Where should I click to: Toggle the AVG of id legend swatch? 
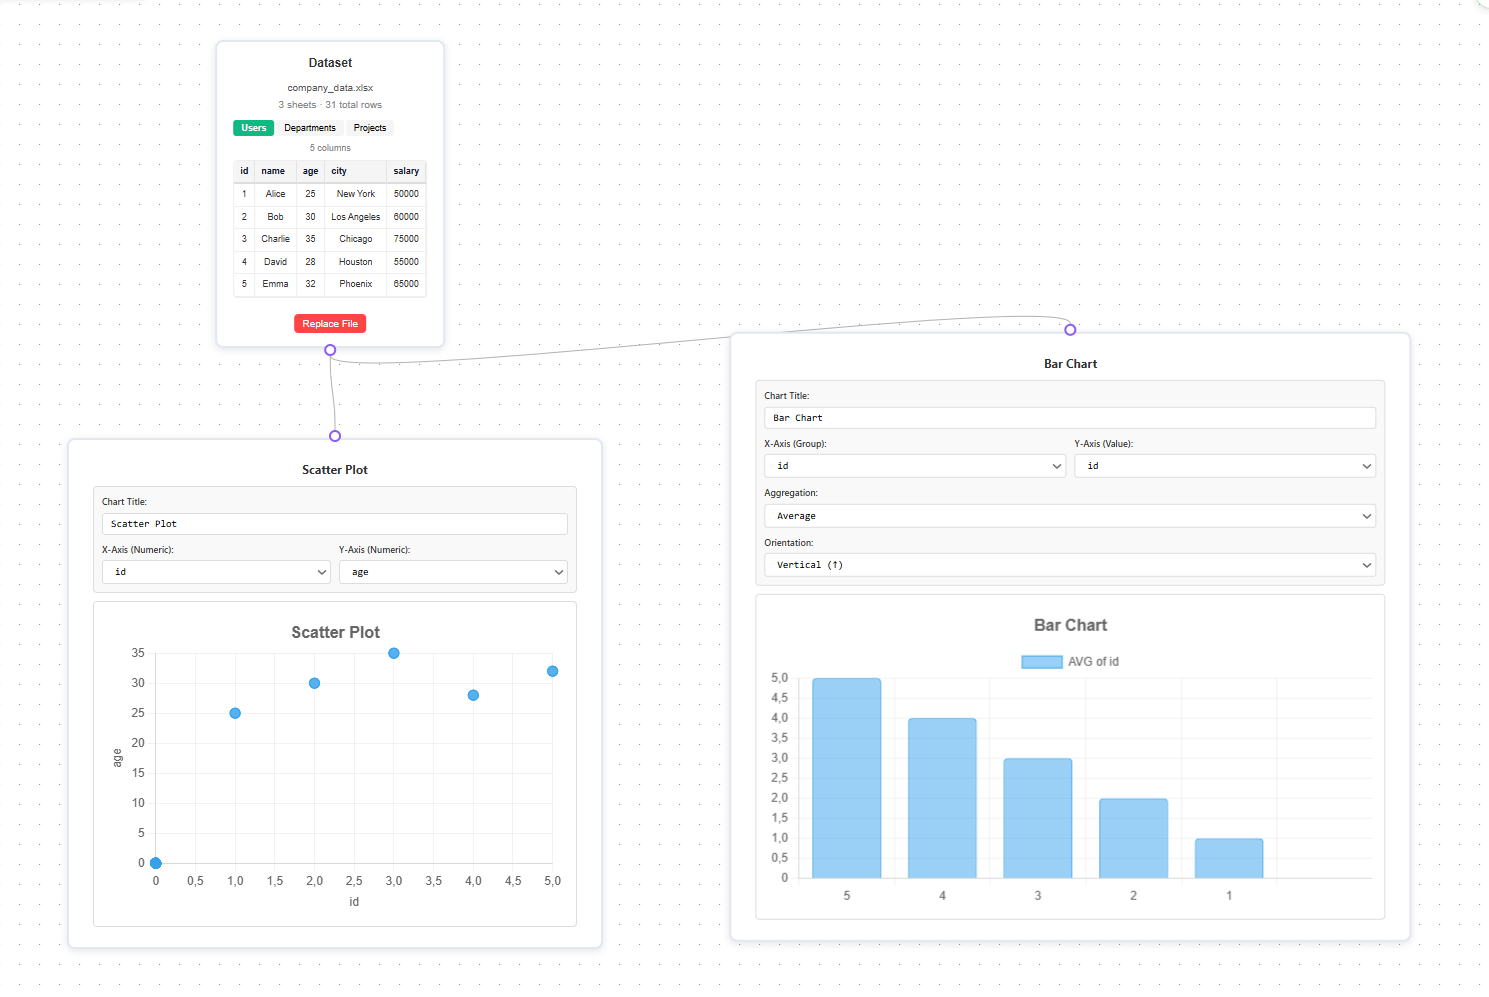point(1042,662)
